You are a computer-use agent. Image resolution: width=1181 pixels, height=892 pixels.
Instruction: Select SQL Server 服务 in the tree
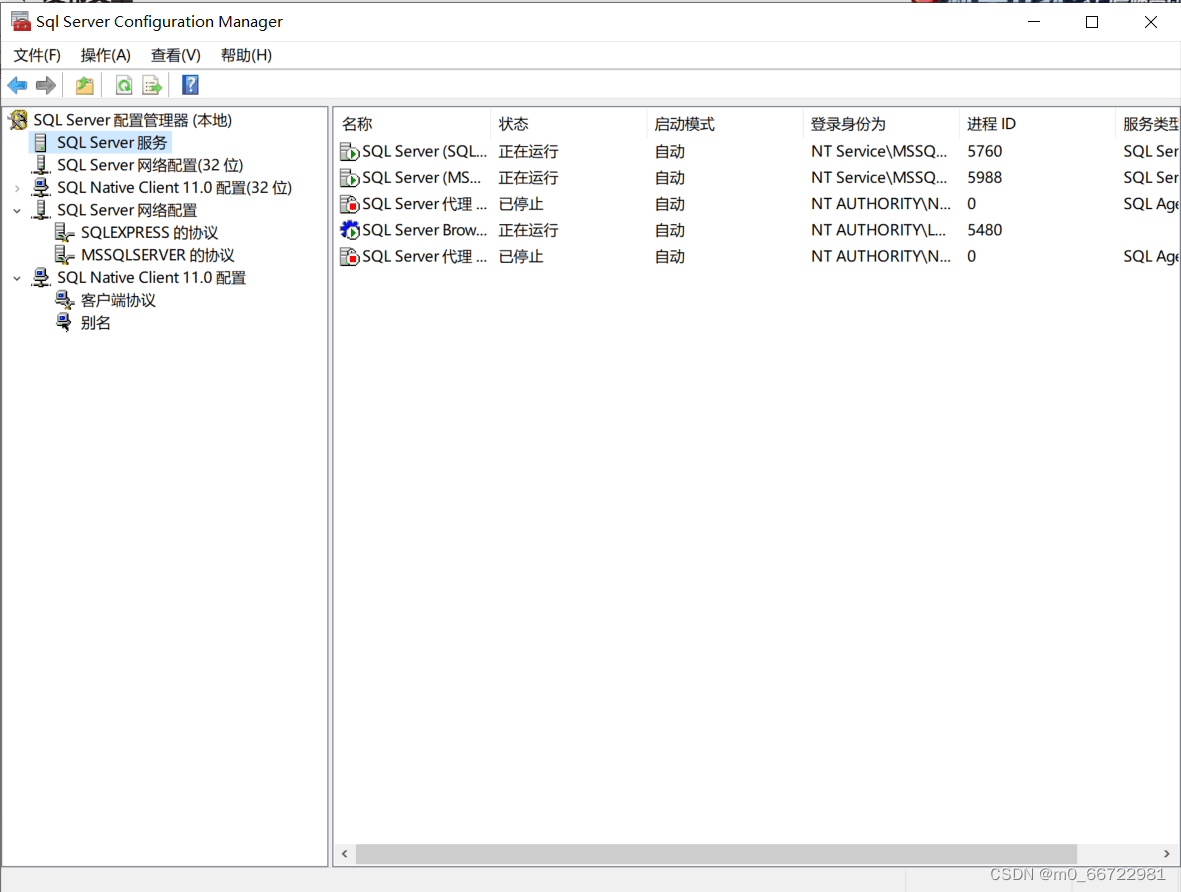click(111, 142)
